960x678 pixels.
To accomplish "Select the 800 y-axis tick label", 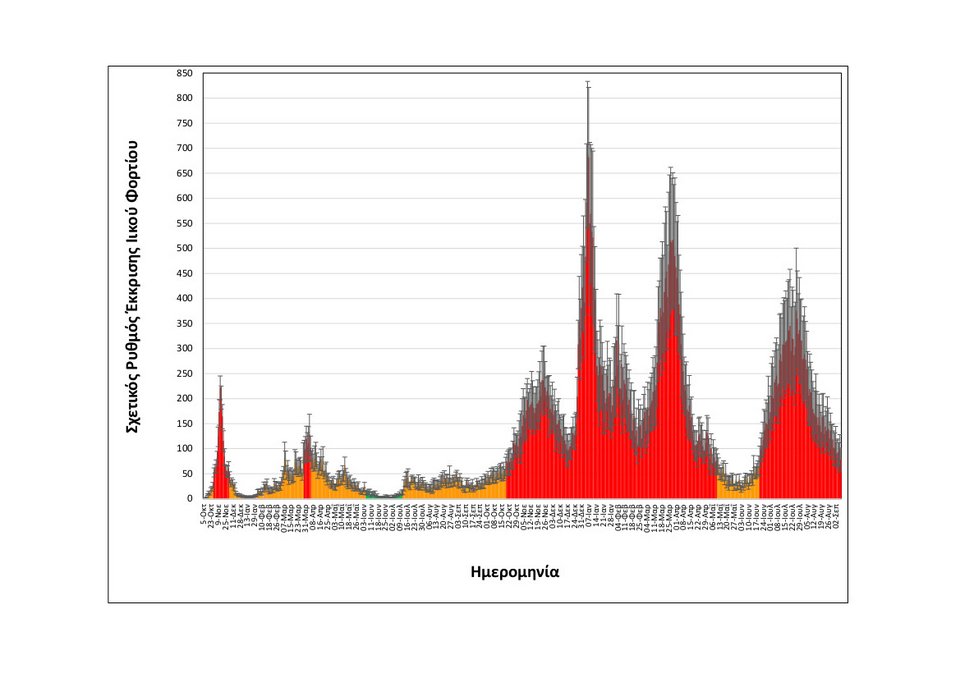I will 183,98.
